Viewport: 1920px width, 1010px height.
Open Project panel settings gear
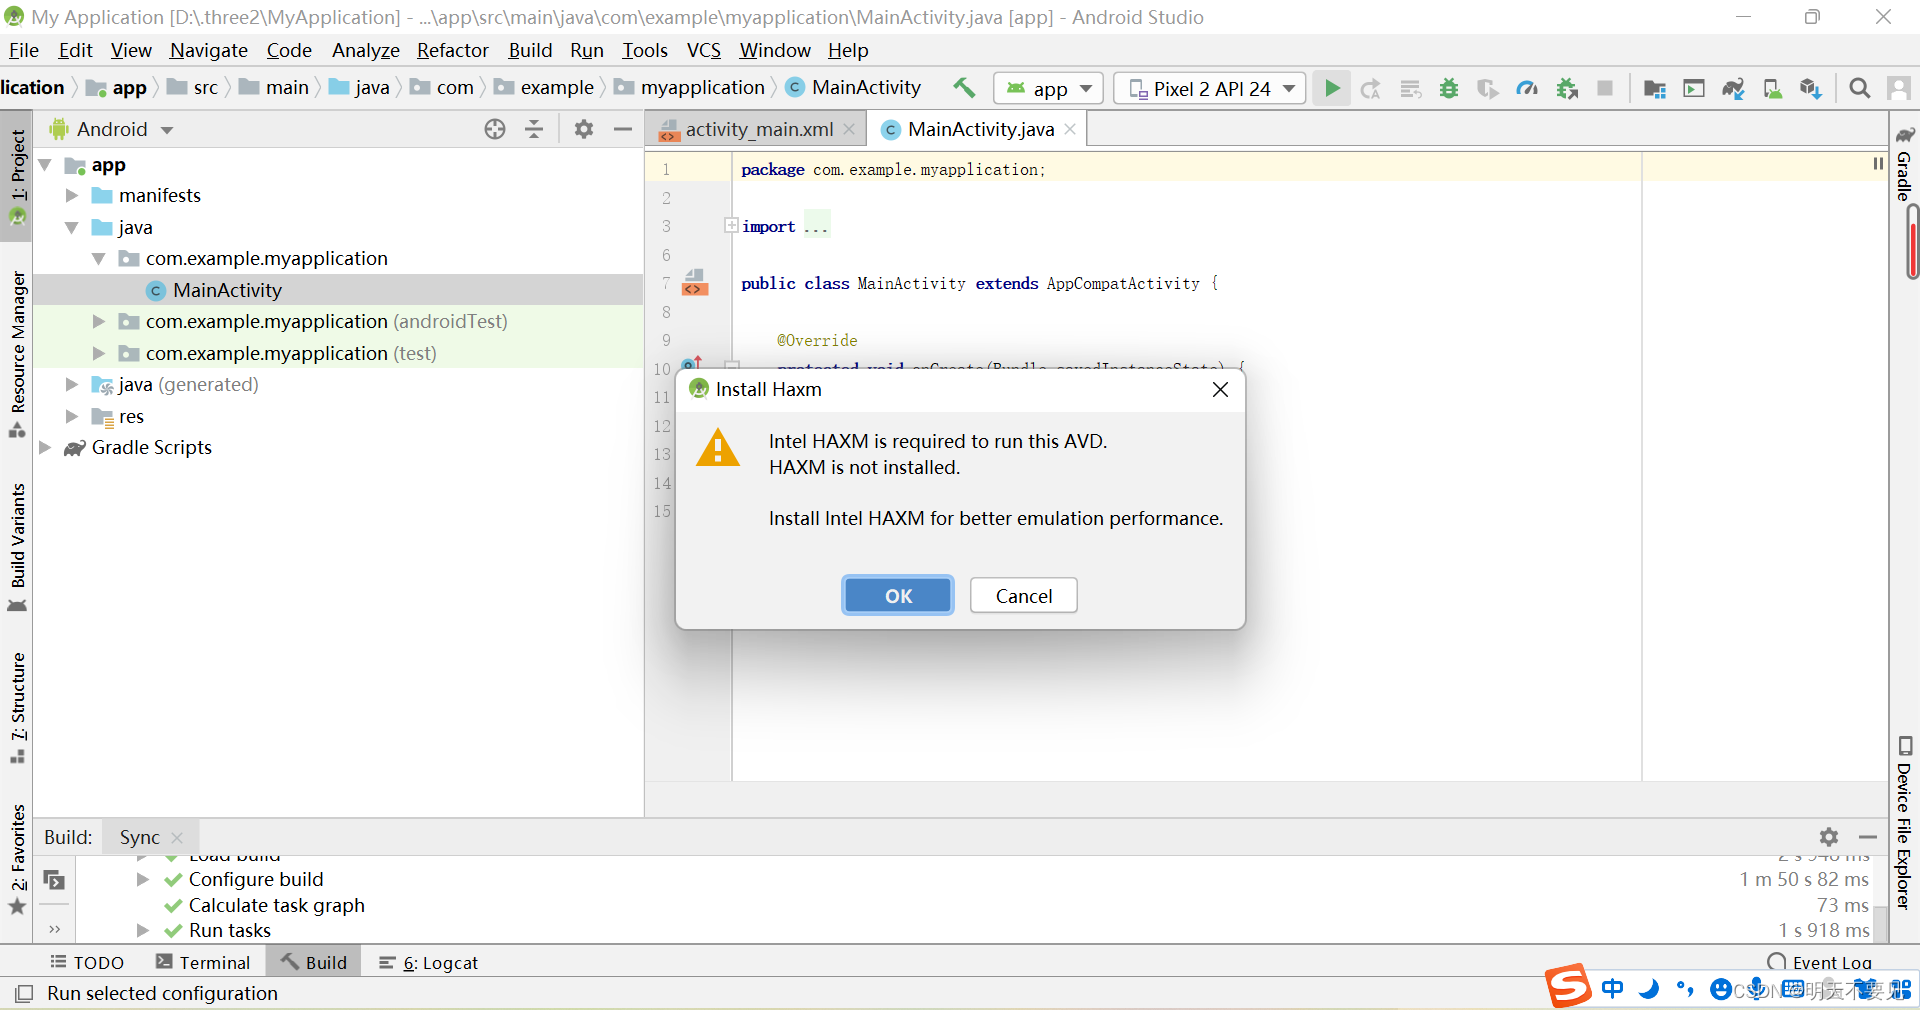tap(584, 129)
